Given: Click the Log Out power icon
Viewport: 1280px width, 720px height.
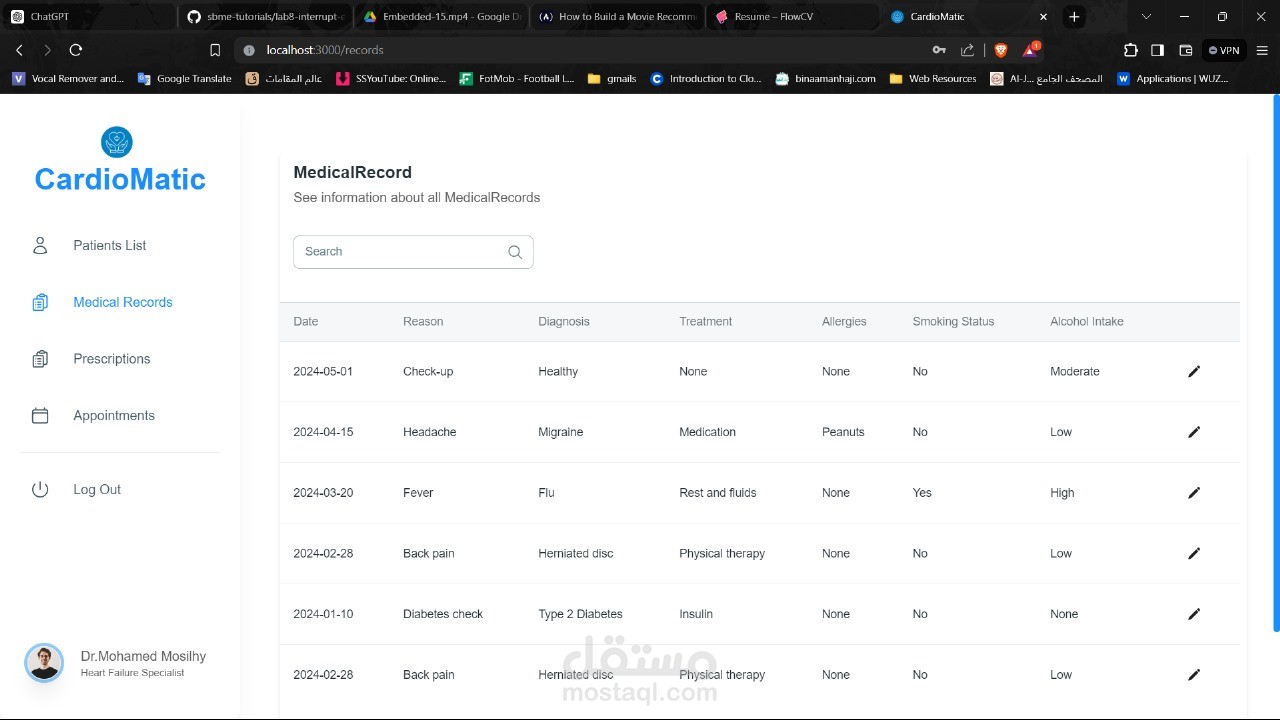Looking at the screenshot, I should pos(40,489).
